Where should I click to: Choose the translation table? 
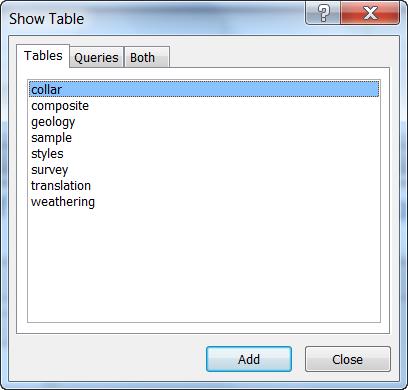click(x=61, y=186)
